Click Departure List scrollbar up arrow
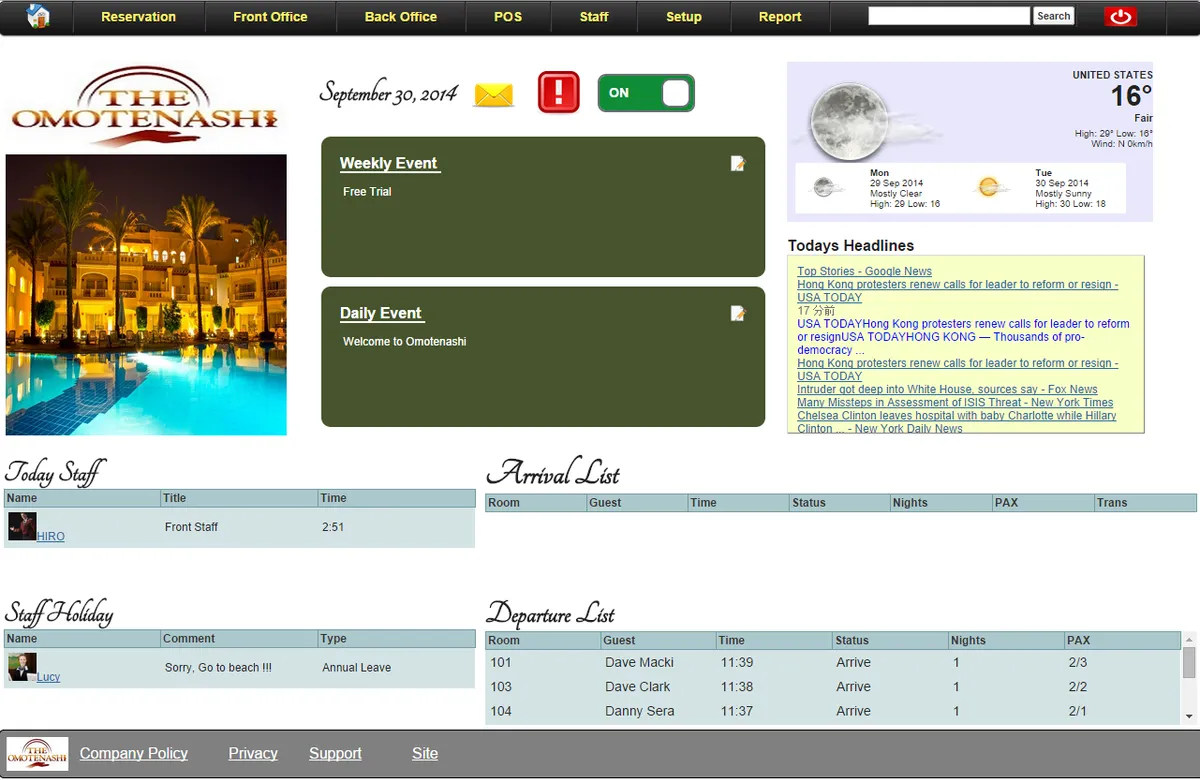Viewport: 1200px width, 780px height. [1189, 639]
